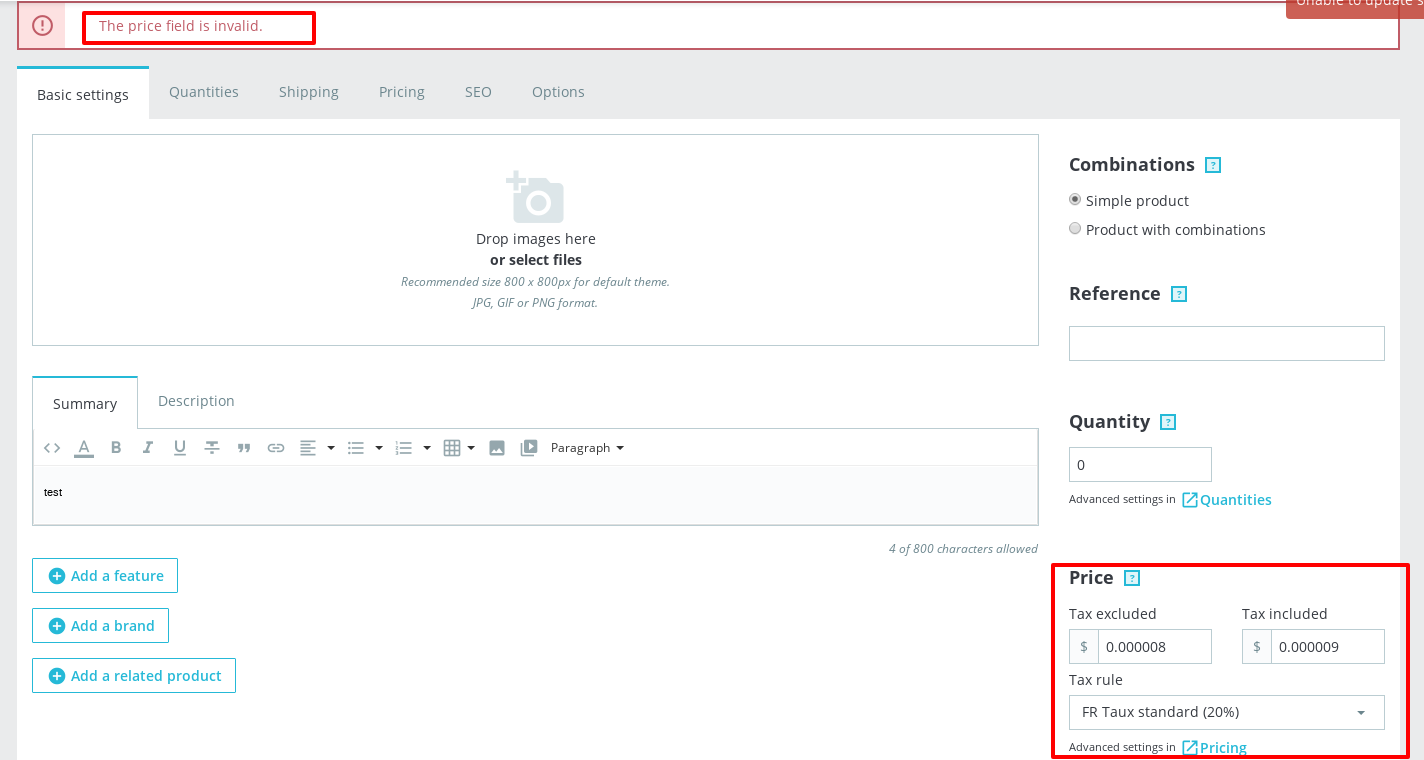Screen dimensions: 1424x760
Task: Follow the Quantities advanced settings link
Action: pyautogui.click(x=1227, y=500)
